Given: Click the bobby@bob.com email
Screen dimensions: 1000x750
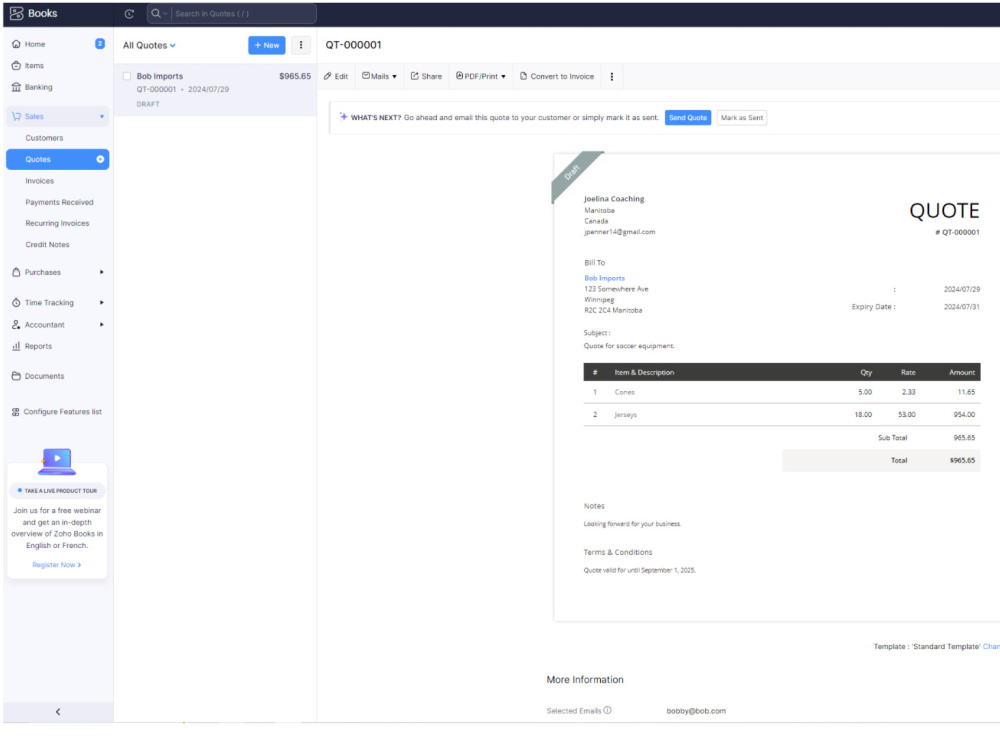Looking at the screenshot, I should pyautogui.click(x=696, y=711).
